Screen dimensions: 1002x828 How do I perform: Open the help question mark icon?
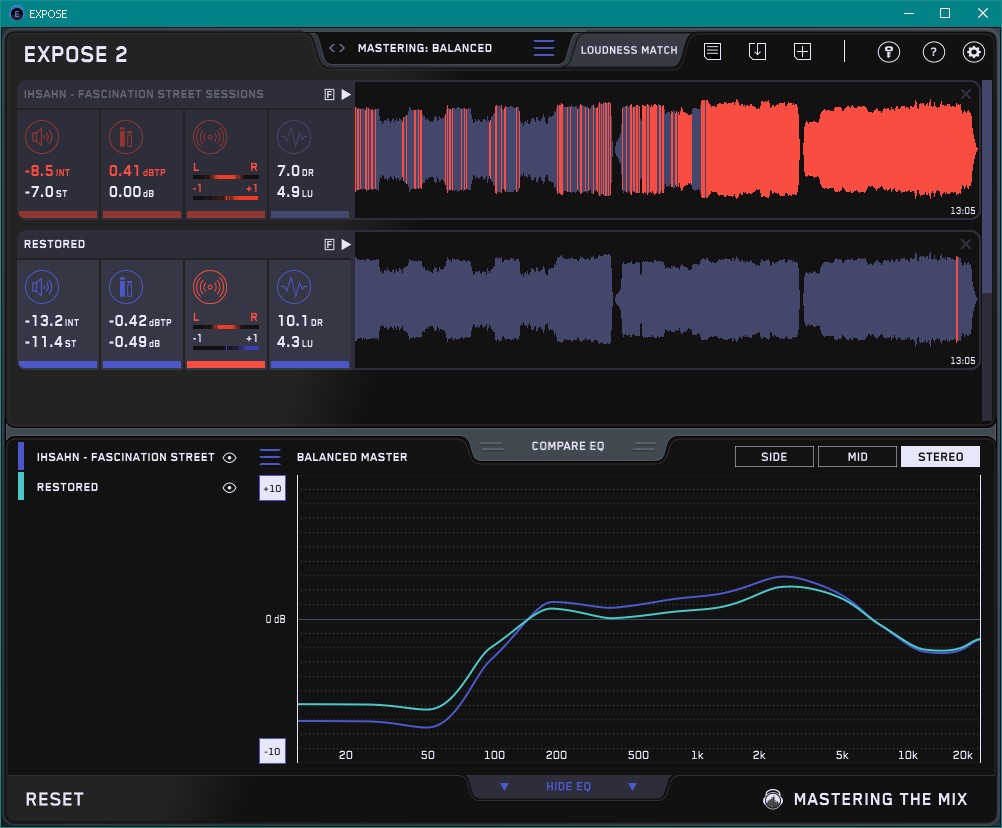tap(933, 52)
